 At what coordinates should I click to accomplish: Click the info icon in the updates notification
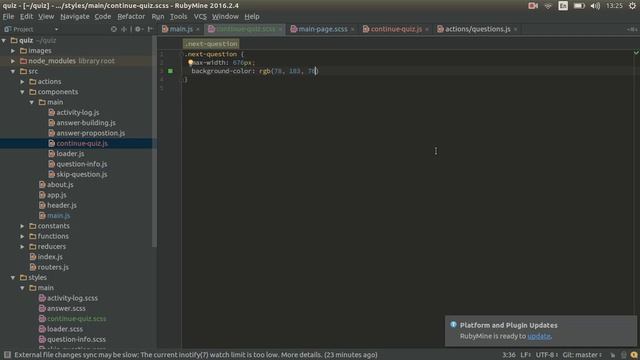pos(453,325)
